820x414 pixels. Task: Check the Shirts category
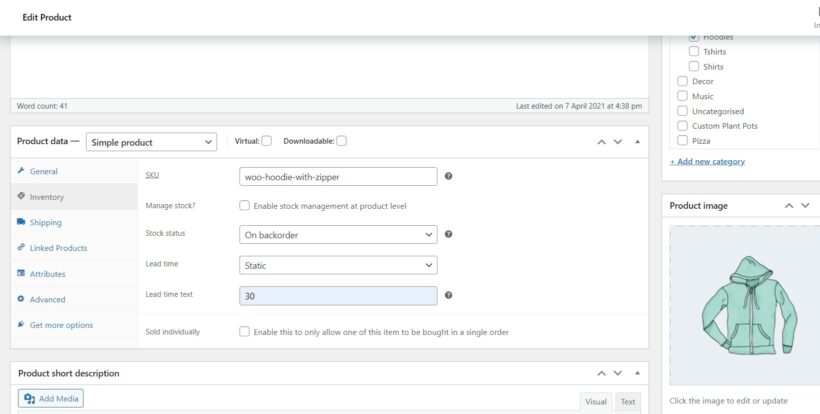(x=694, y=66)
